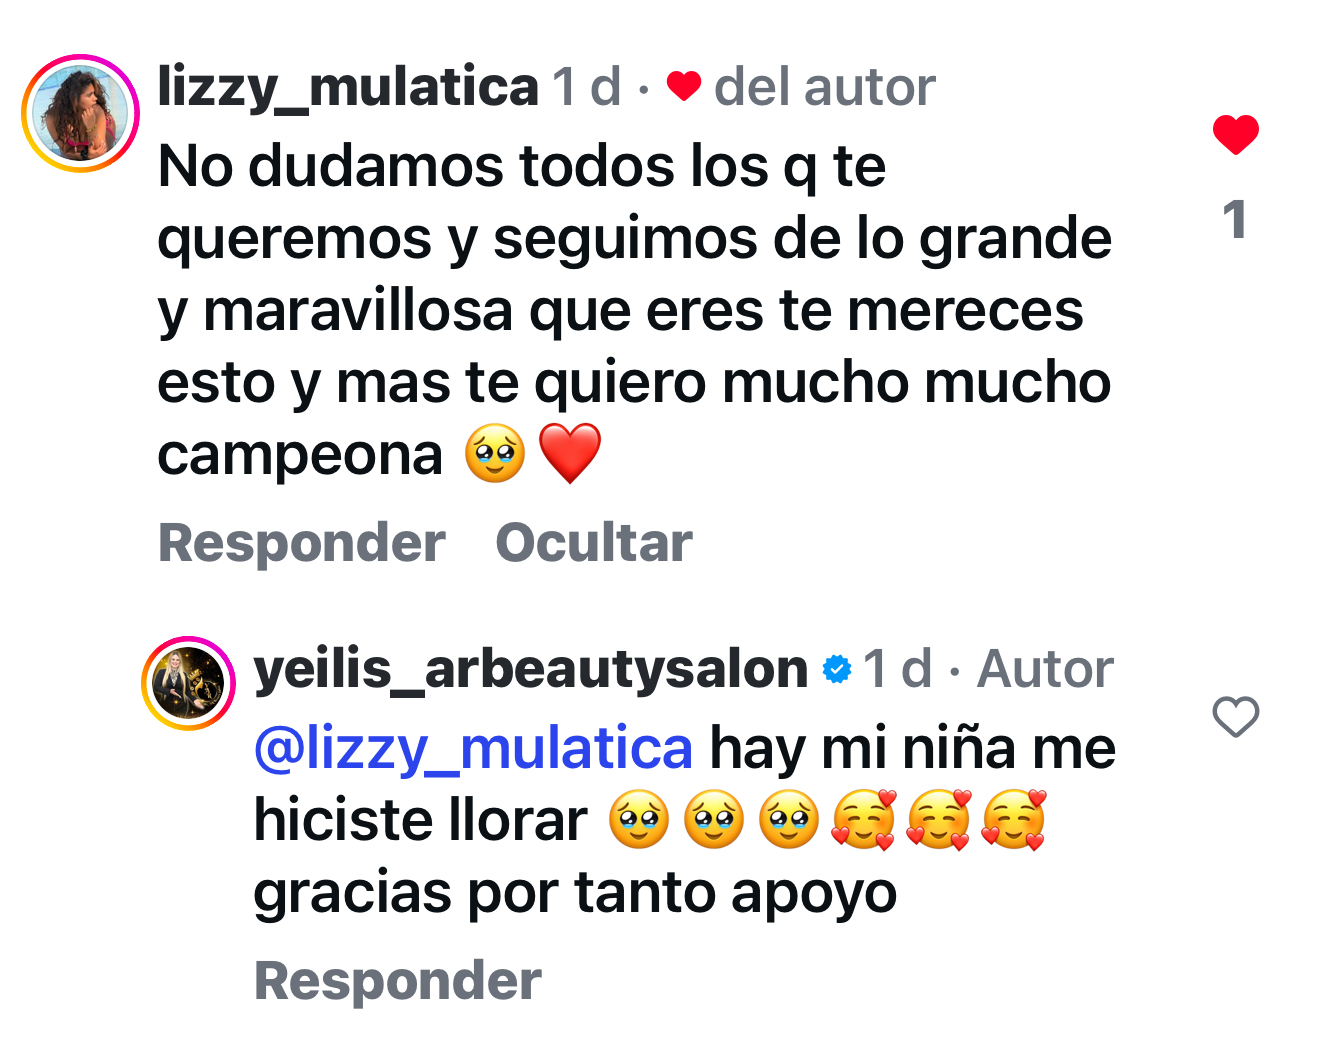Viewport: 1320px width, 1045px height.
Task: Hide the comment using Ocultar
Action: [x=593, y=543]
